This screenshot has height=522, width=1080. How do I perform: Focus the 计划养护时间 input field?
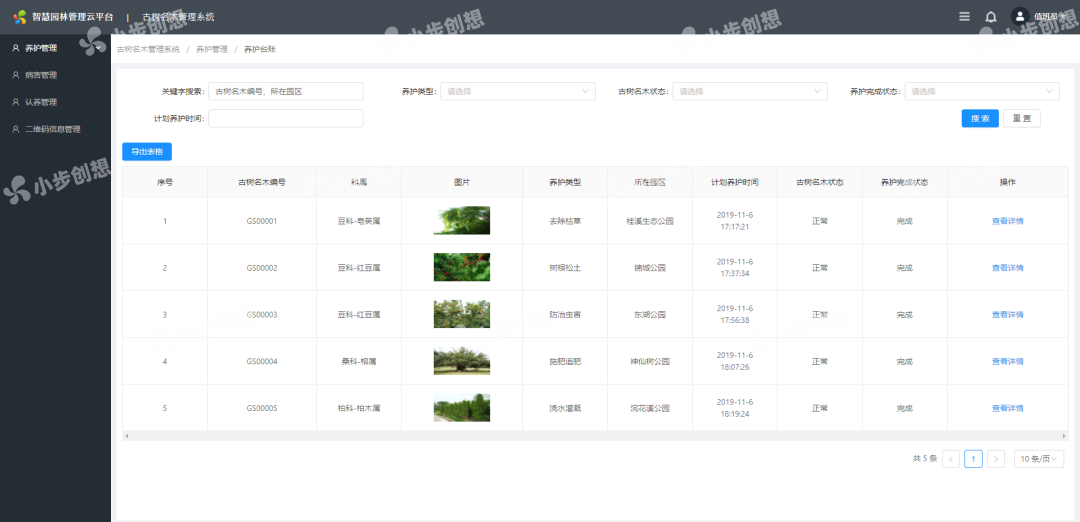[286, 118]
